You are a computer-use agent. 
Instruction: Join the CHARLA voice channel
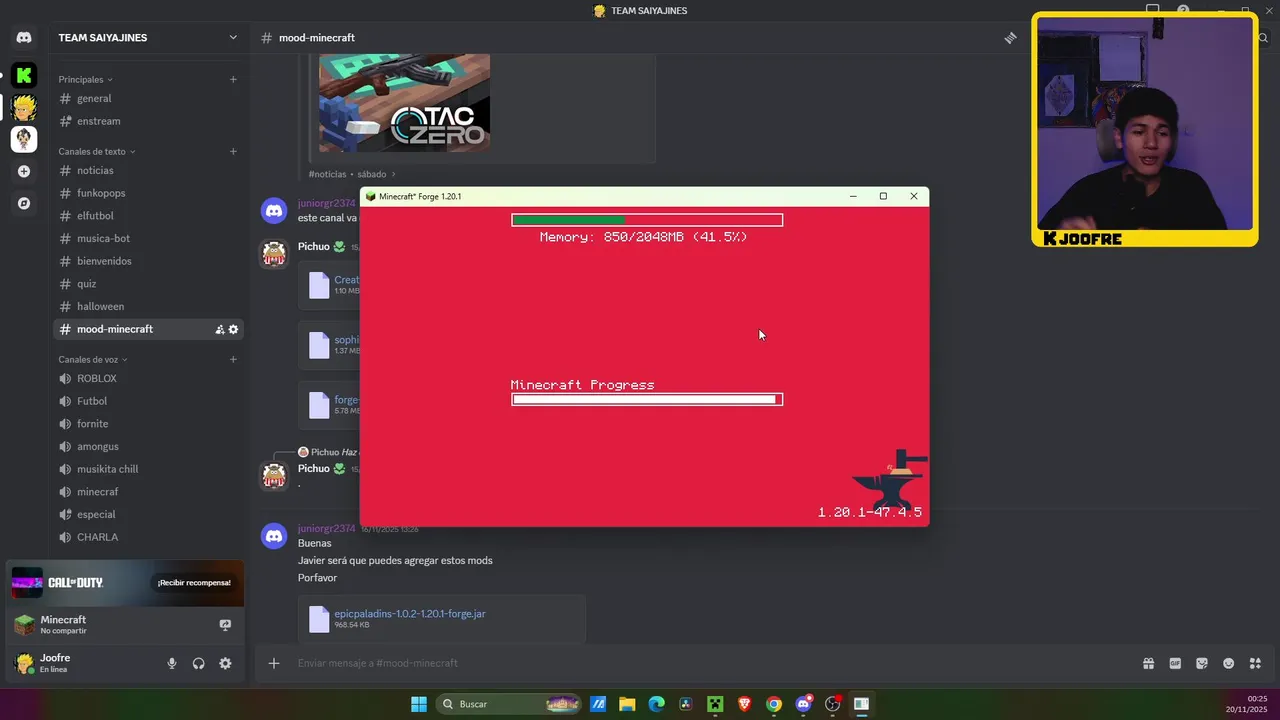[x=148, y=537]
